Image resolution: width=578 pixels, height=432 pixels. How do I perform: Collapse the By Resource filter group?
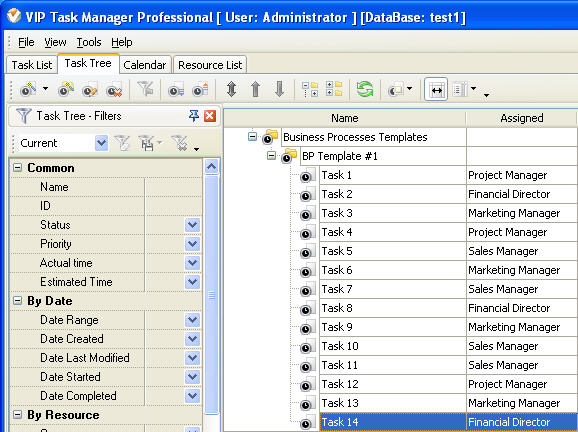tap(17, 415)
